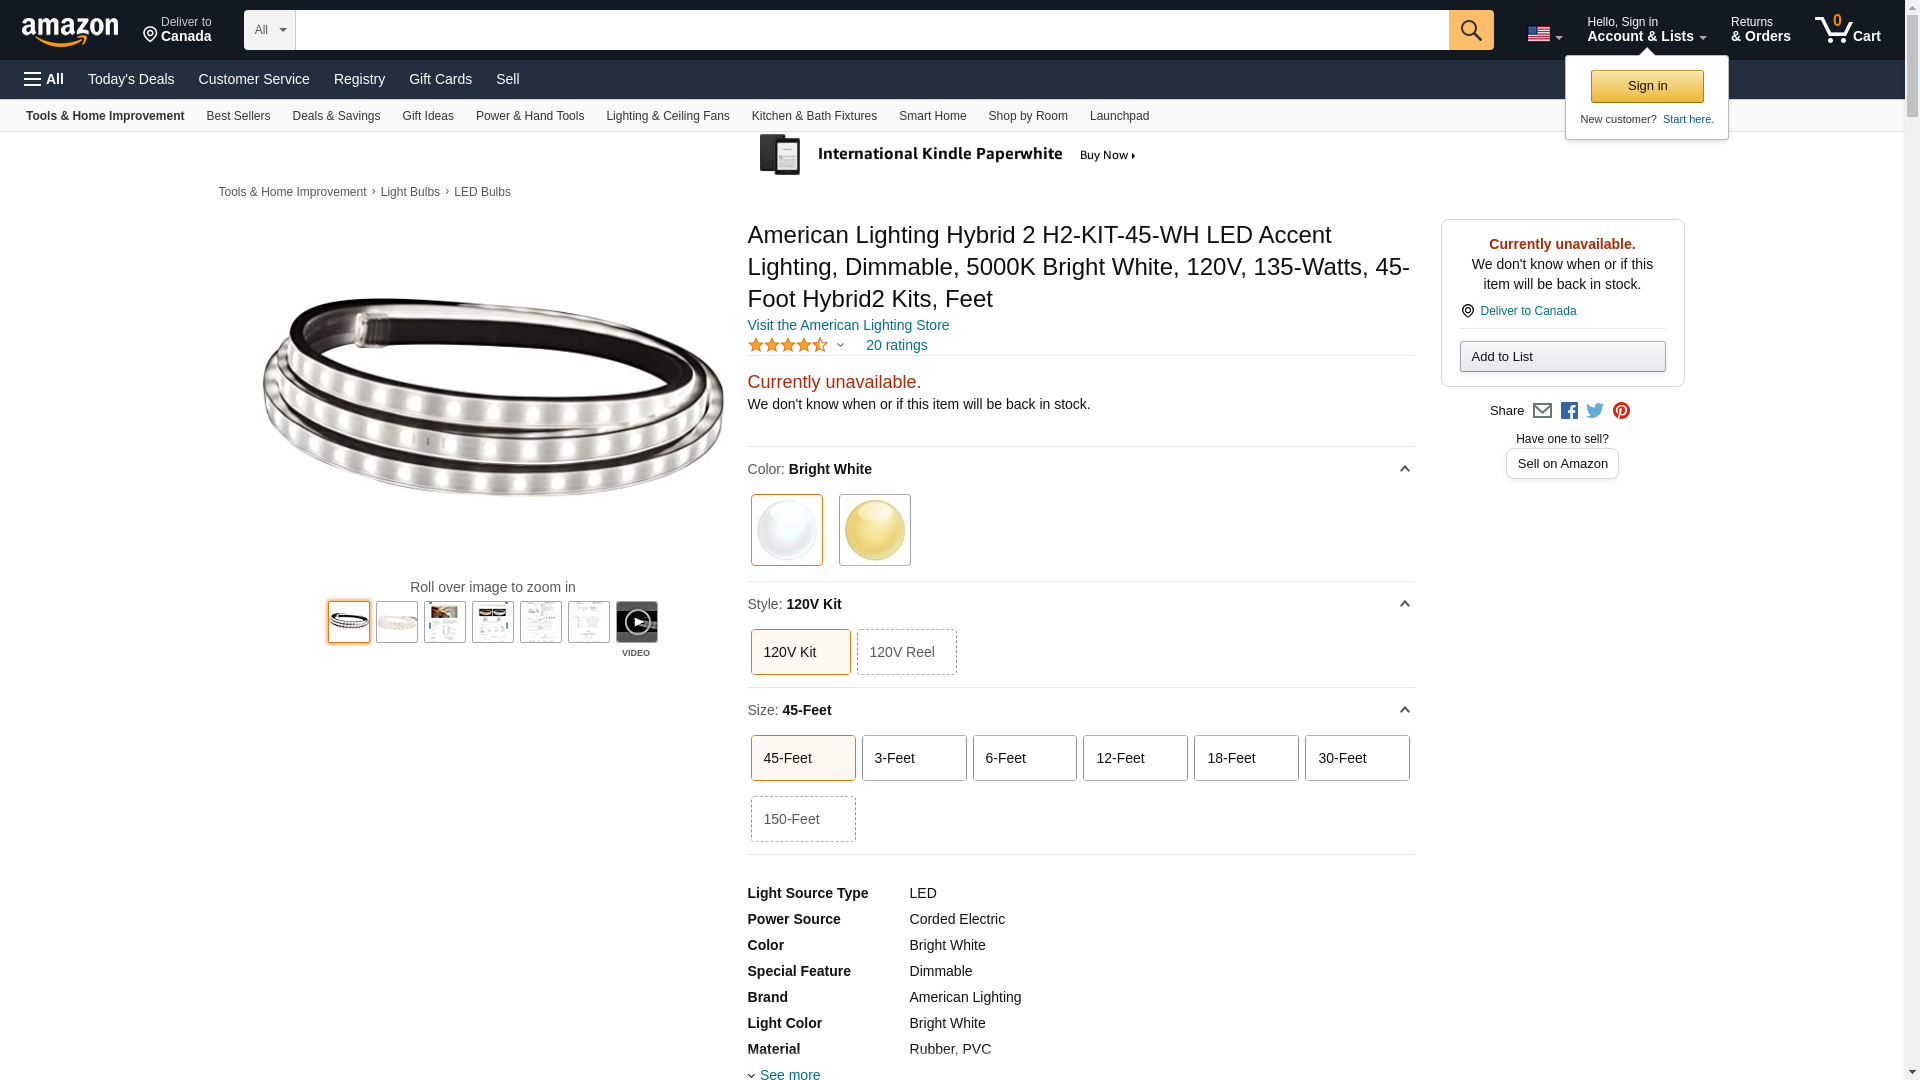Share product on Pinterest
Screen dimensions: 1920x1080
[x=1621, y=411]
